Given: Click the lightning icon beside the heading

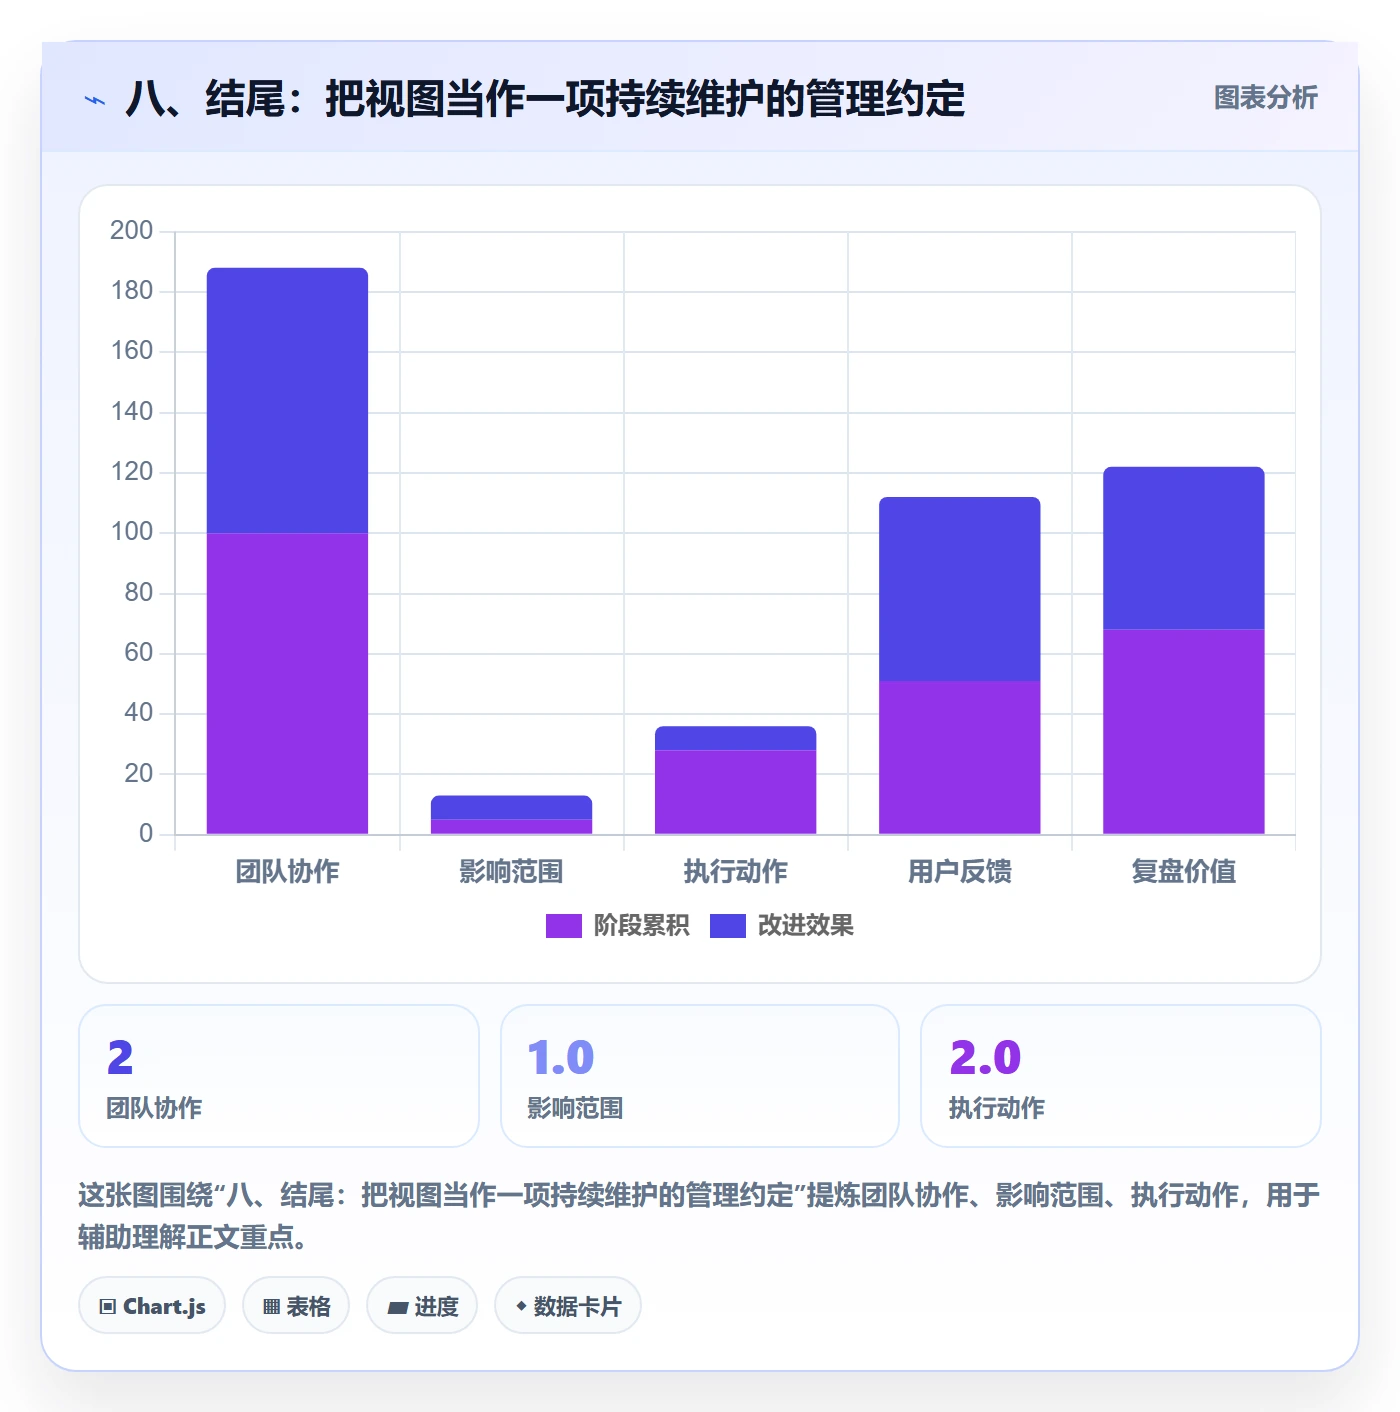Looking at the screenshot, I should (x=95, y=100).
